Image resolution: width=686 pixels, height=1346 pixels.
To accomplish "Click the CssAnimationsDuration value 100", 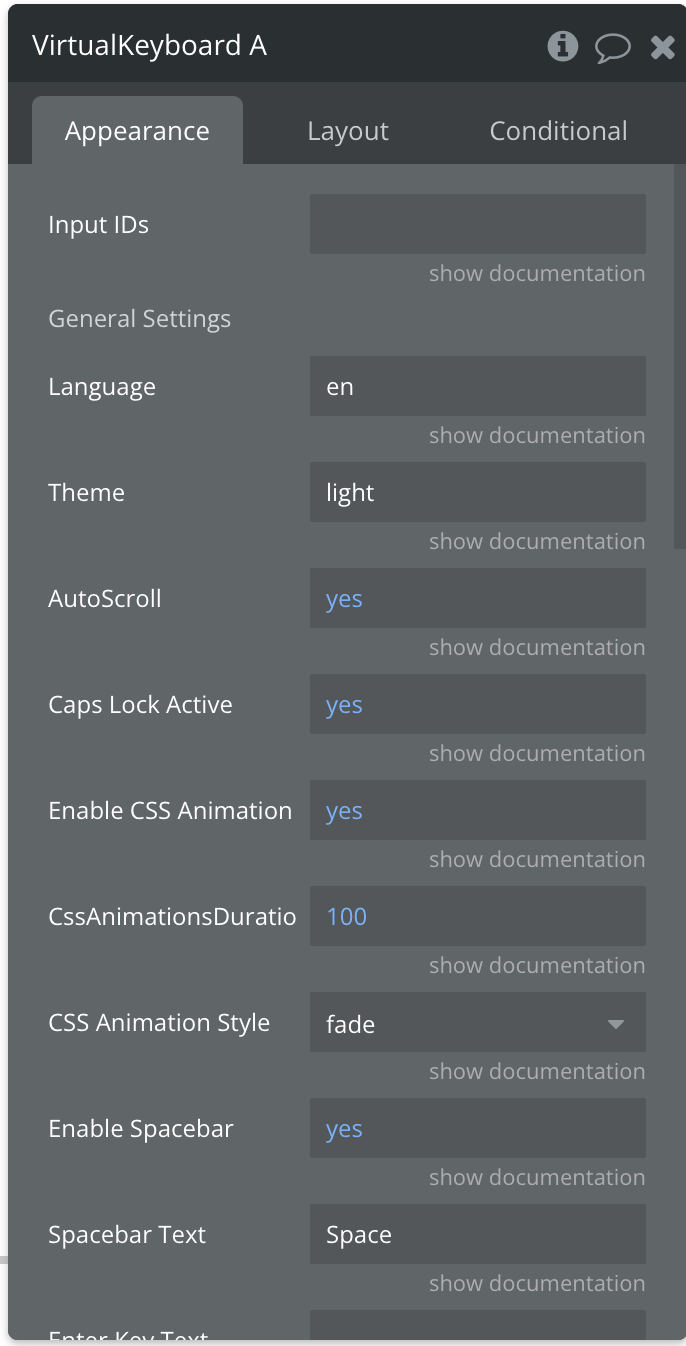I will click(x=477, y=917).
